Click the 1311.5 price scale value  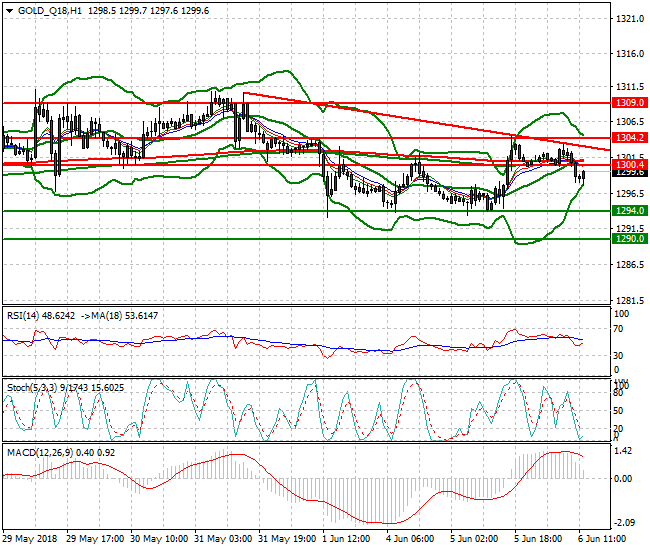[x=630, y=87]
